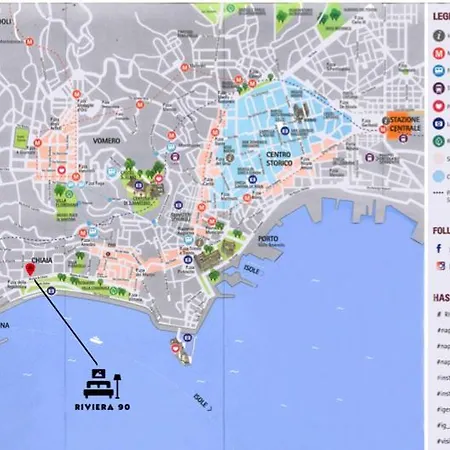Viewport: 450px width, 450px height.
Task: Click the white boat icon in the bay
Action: (x=96, y=340)
